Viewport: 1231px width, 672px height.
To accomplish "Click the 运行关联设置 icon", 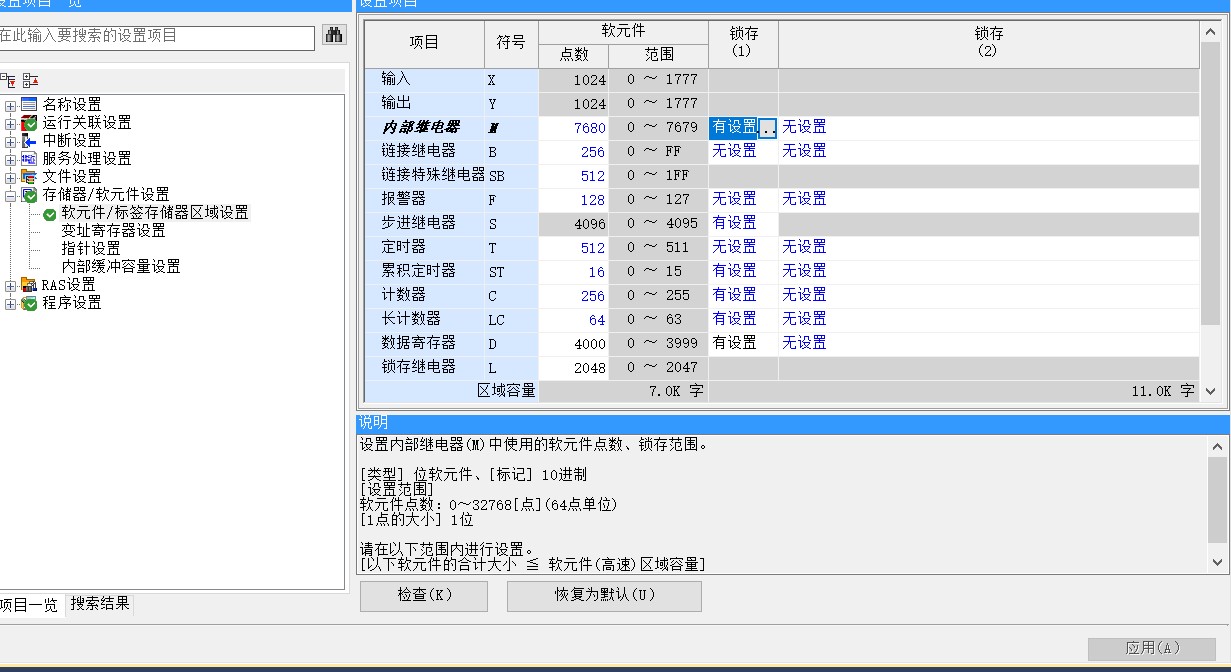I will pyautogui.click(x=29, y=123).
